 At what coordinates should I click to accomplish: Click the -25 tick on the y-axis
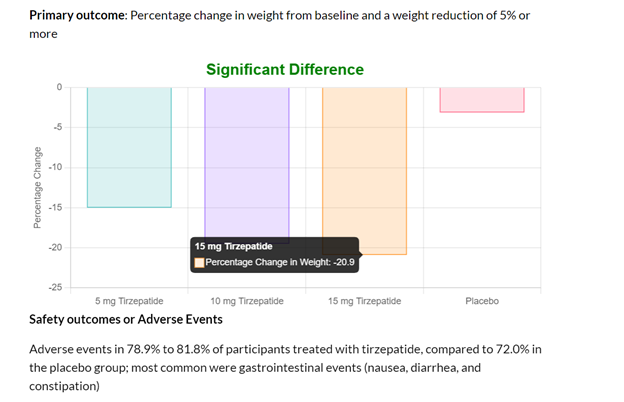pos(56,287)
